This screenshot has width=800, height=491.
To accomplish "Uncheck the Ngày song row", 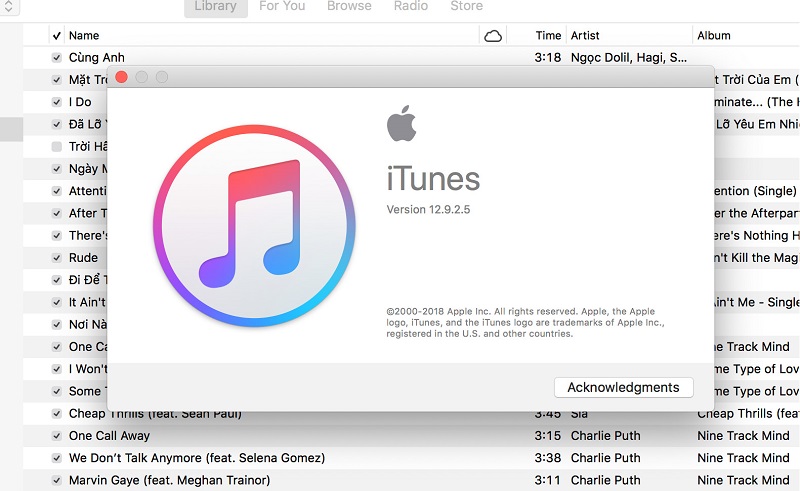I will coord(57,169).
